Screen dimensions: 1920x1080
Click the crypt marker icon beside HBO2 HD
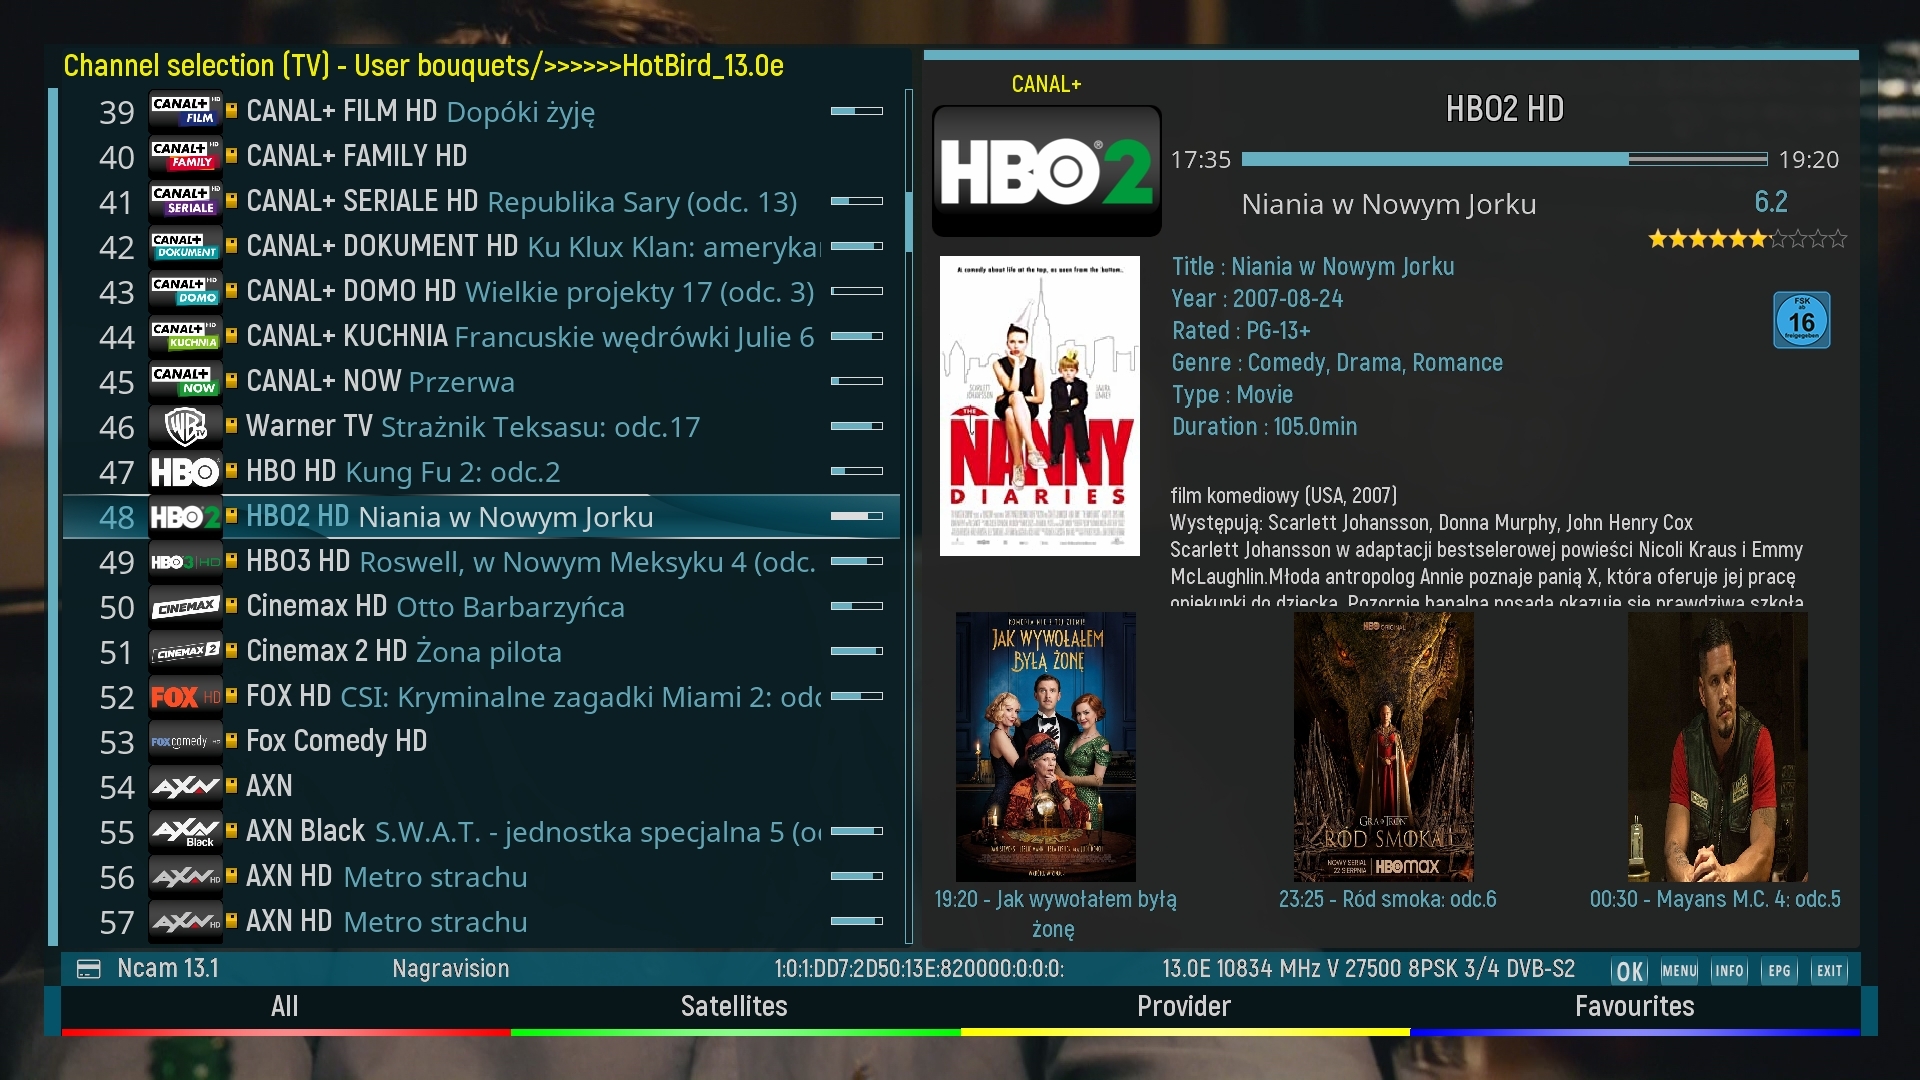(x=232, y=516)
